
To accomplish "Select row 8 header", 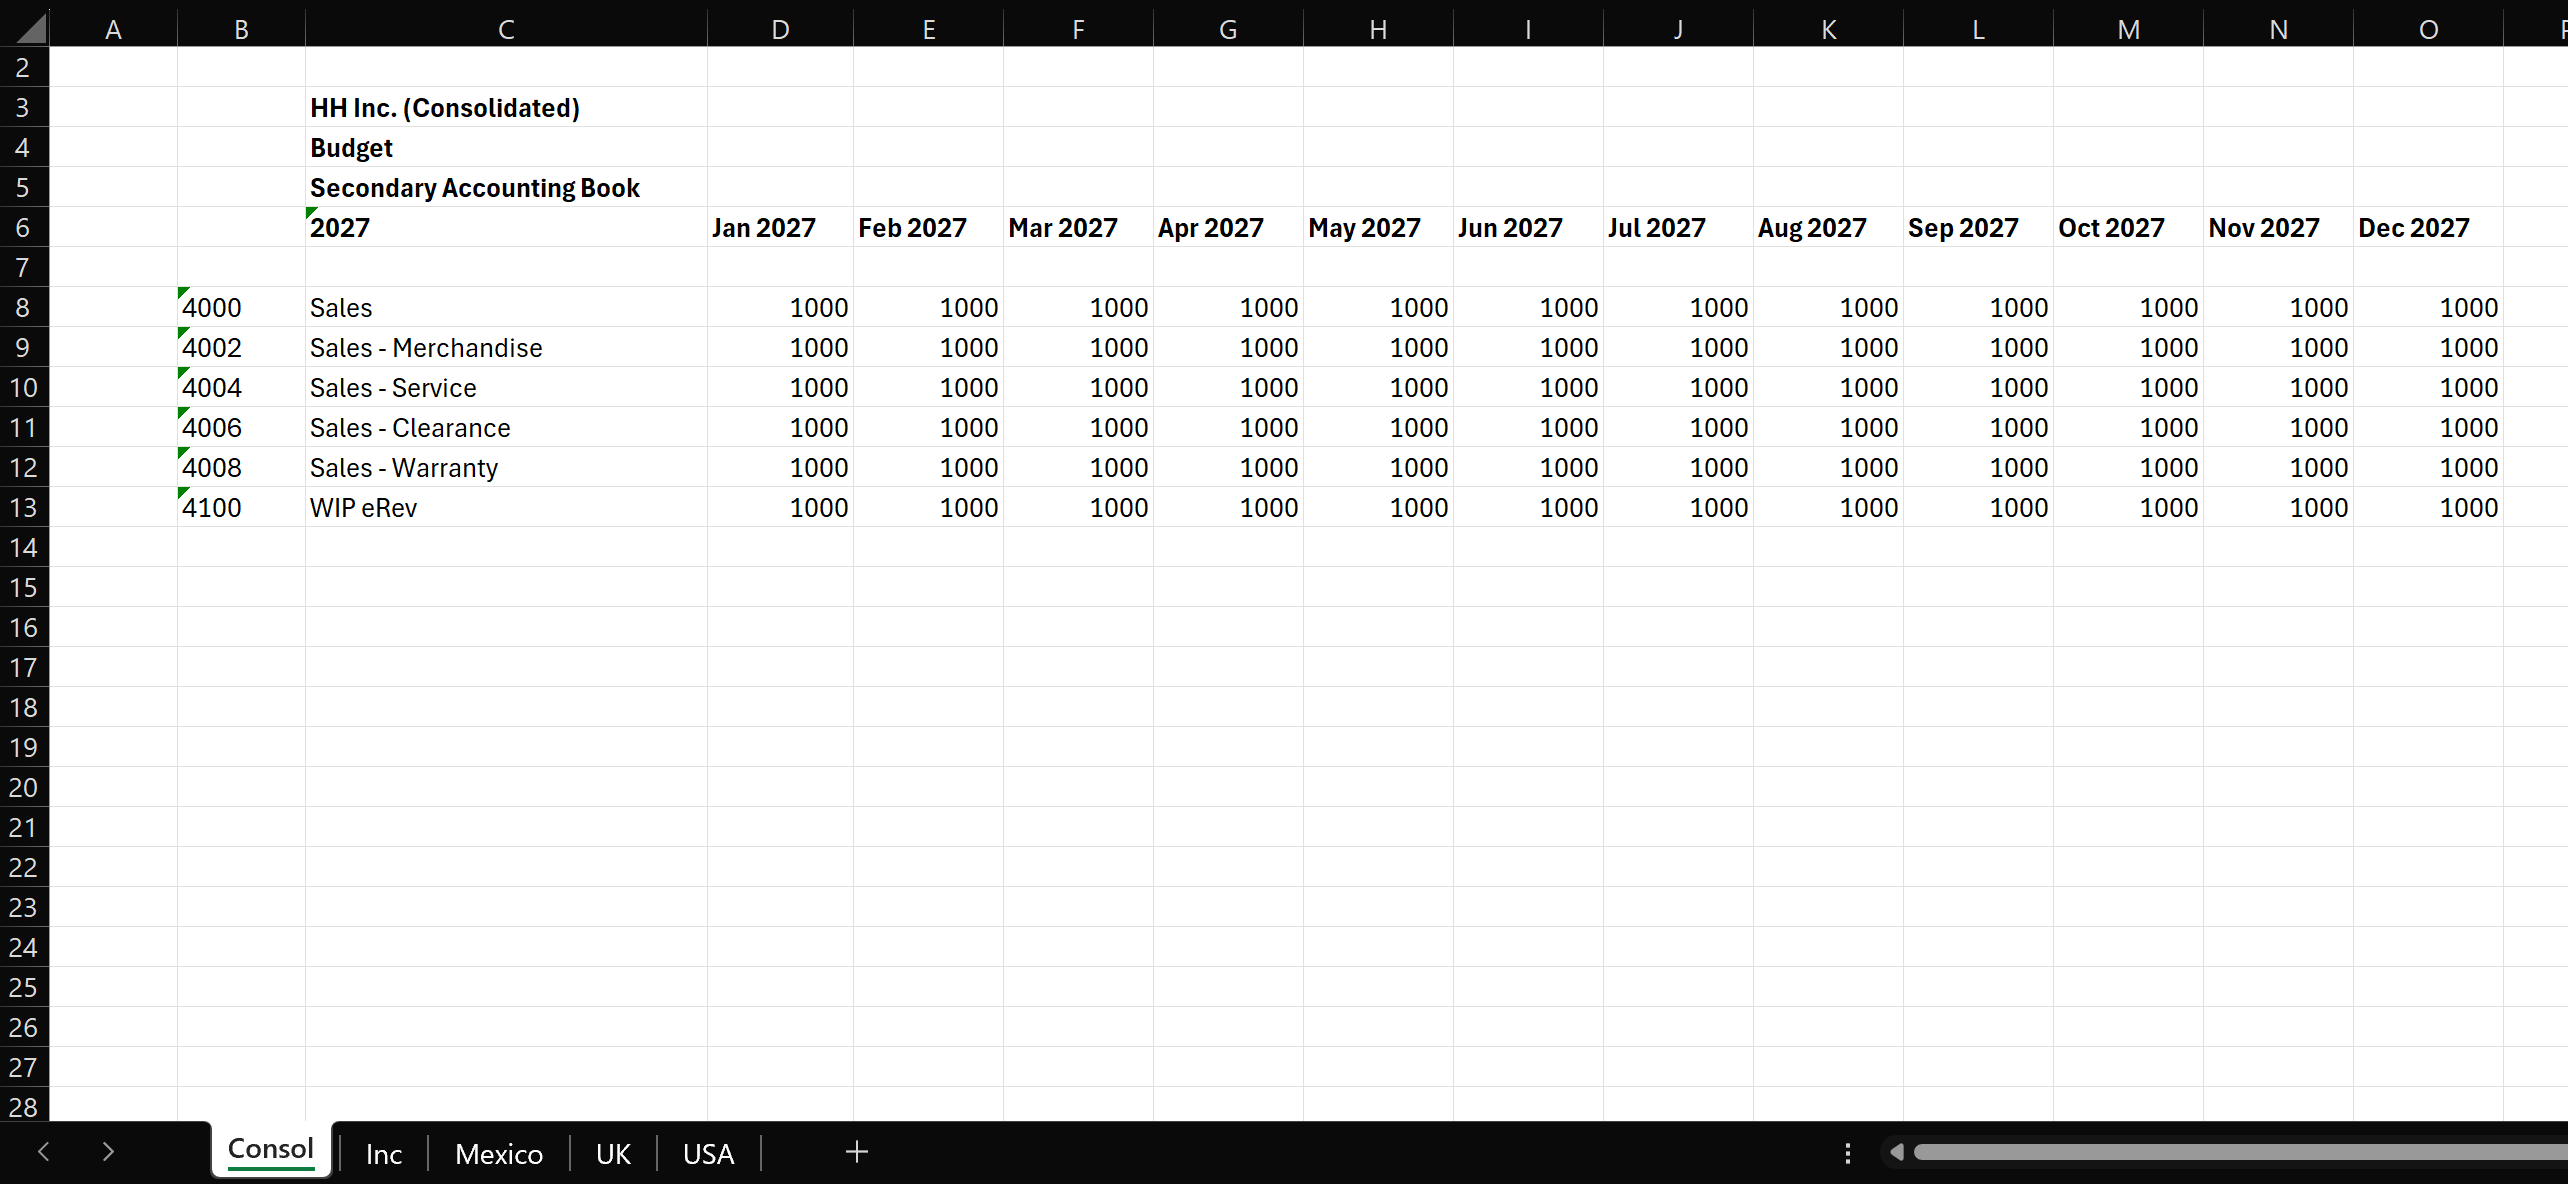I will pos(23,307).
